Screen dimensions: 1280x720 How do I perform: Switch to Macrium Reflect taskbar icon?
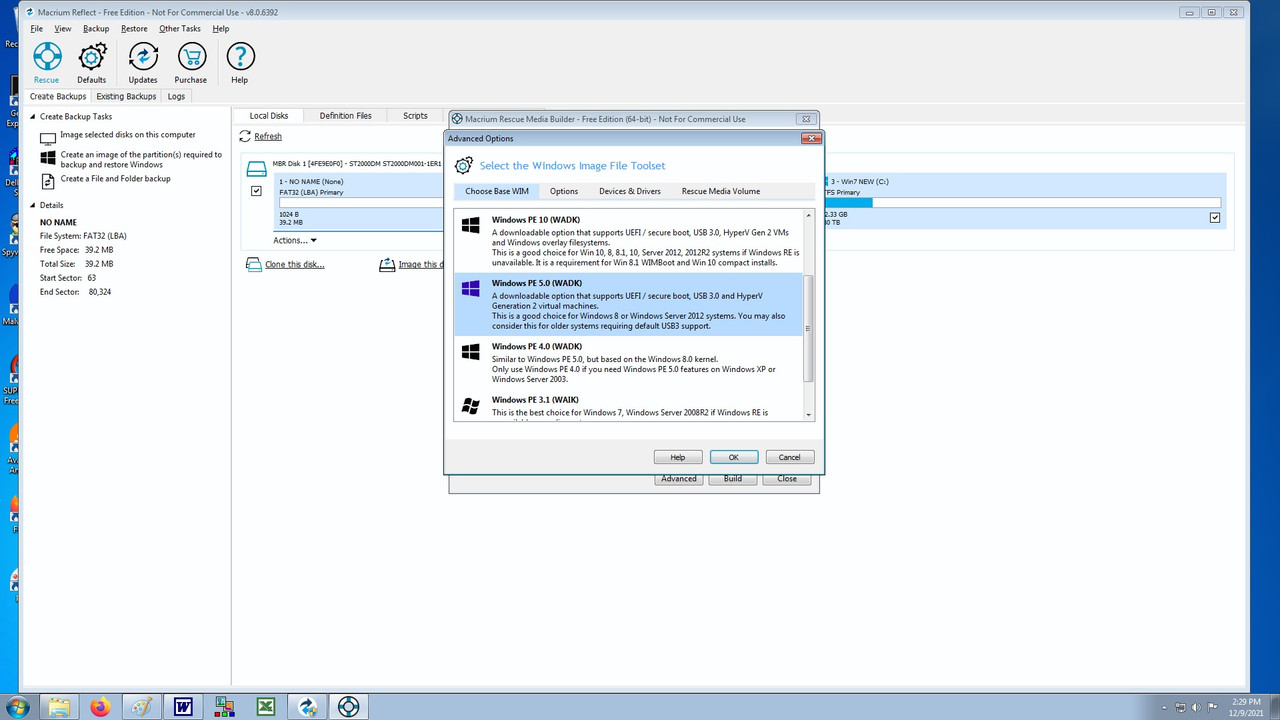click(307, 707)
